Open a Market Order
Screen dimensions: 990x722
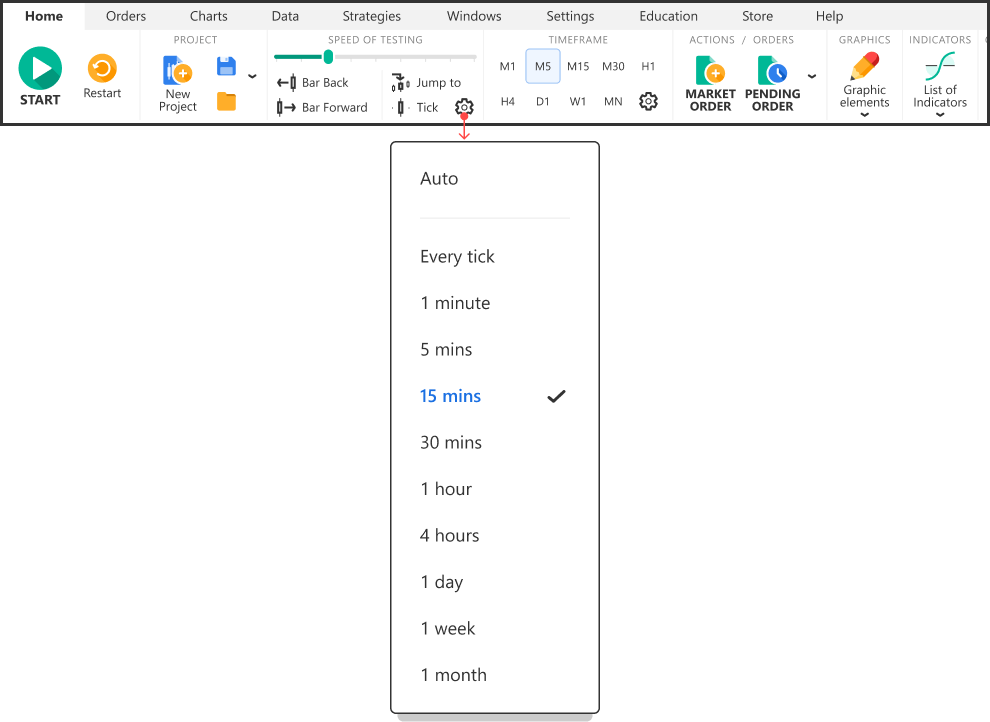710,83
